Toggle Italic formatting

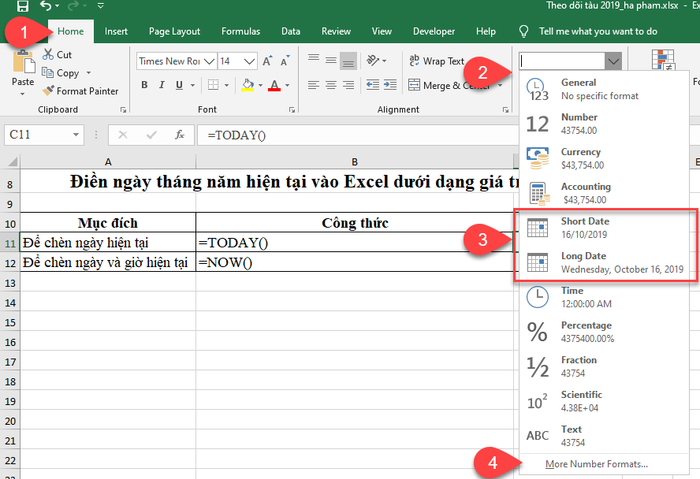pos(162,85)
